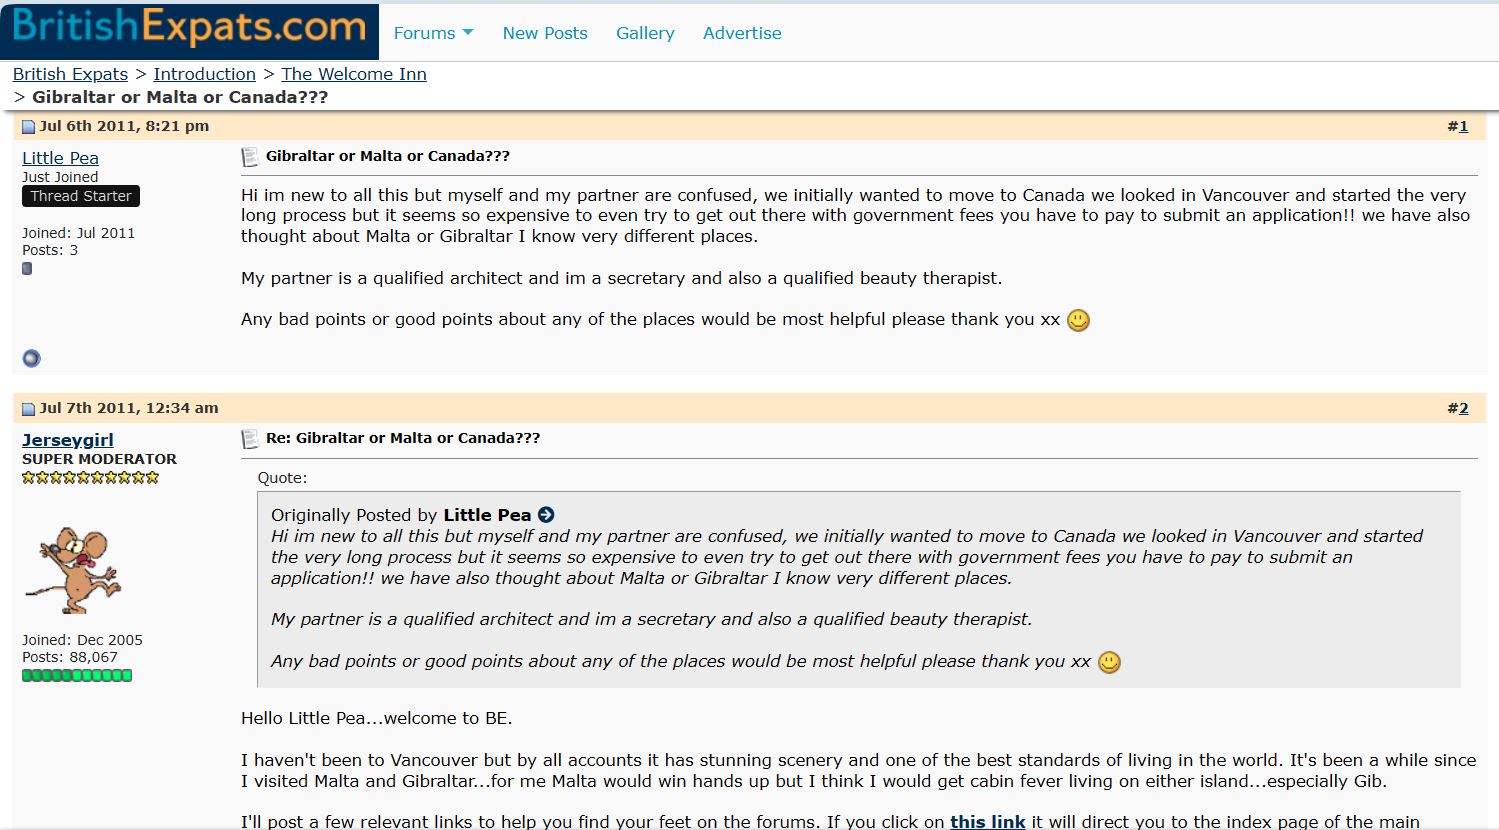This screenshot has width=1499, height=830.
Task: Click document icon beside first post title
Action: [250, 157]
